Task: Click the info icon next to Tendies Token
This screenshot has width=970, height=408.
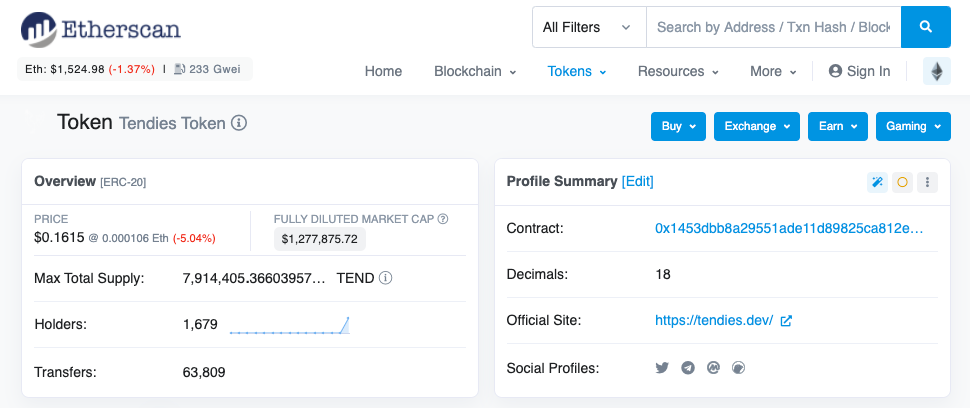Action: 239,123
